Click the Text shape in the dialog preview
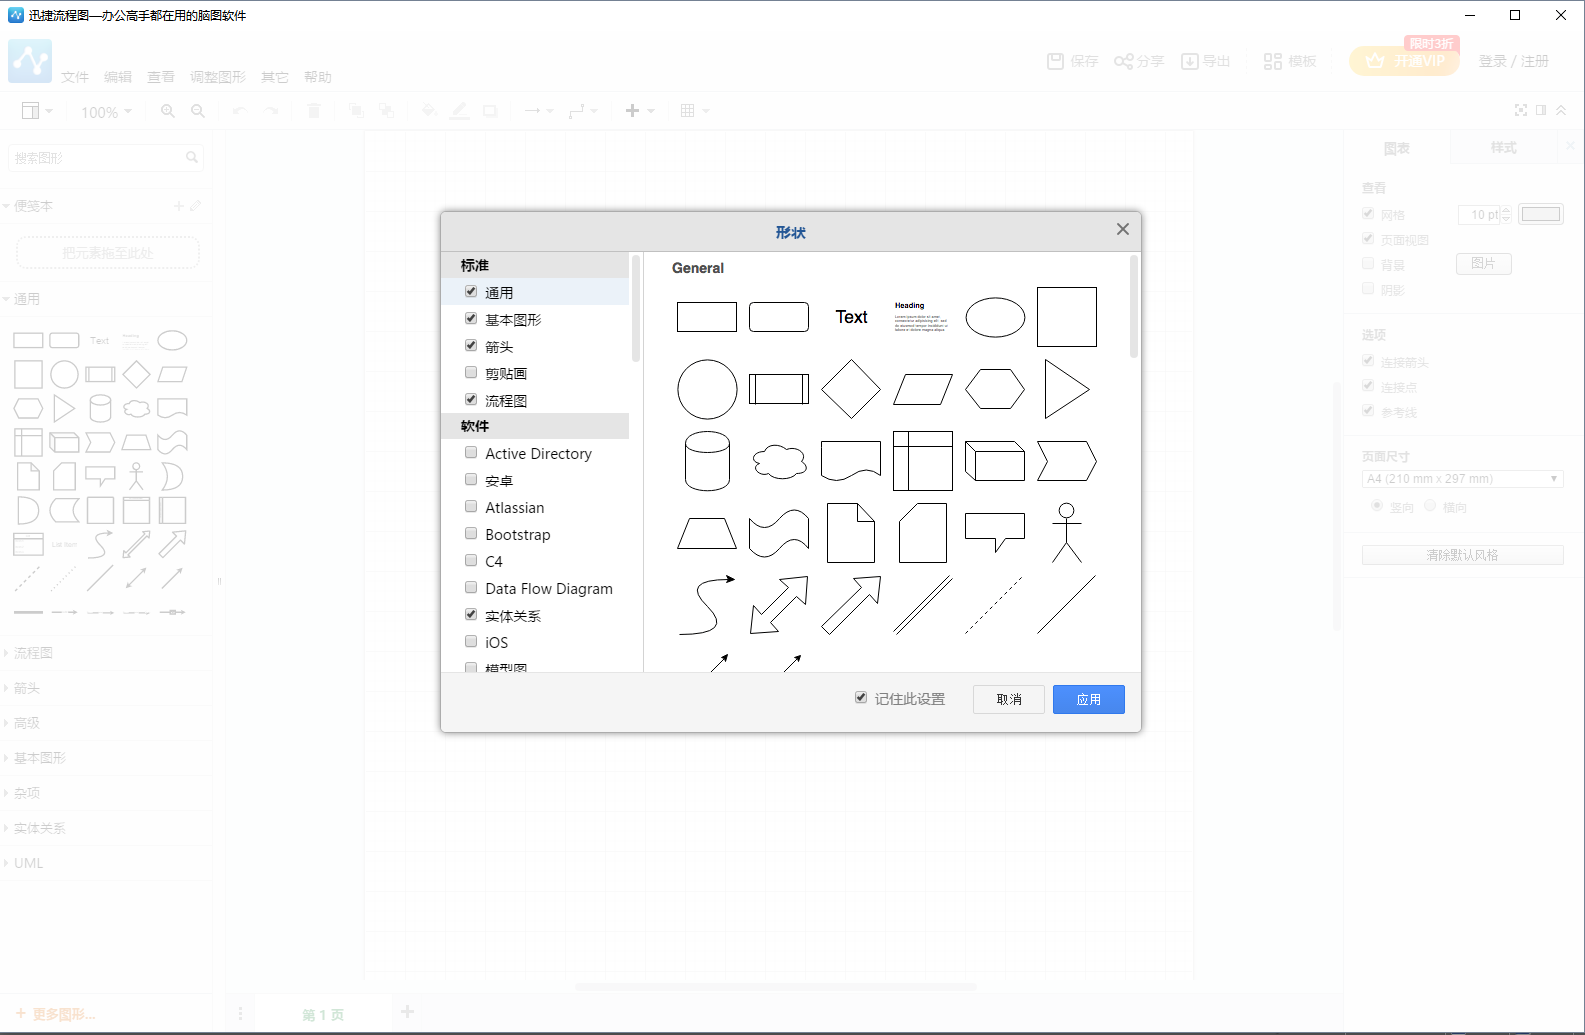The height and width of the screenshot is (1035, 1585). coord(851,317)
